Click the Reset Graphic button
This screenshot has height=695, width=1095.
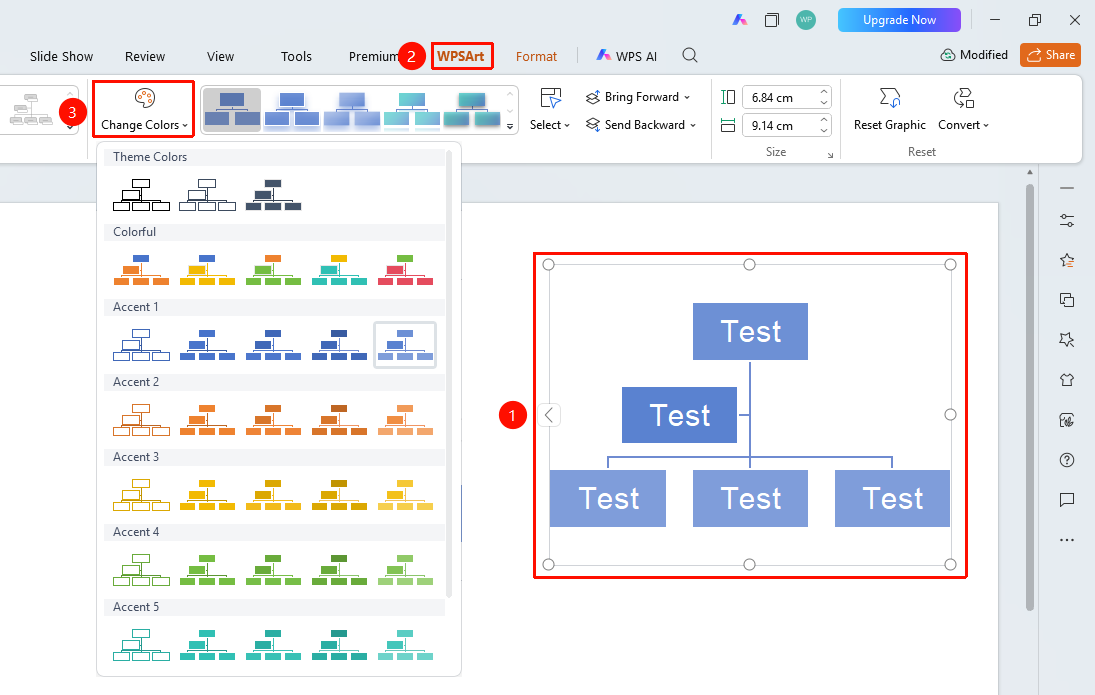click(x=890, y=110)
